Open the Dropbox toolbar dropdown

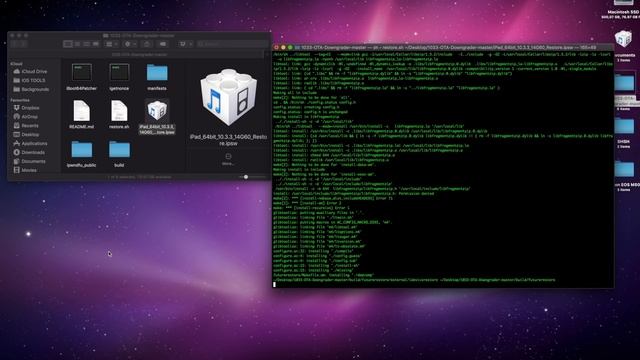(185, 44)
